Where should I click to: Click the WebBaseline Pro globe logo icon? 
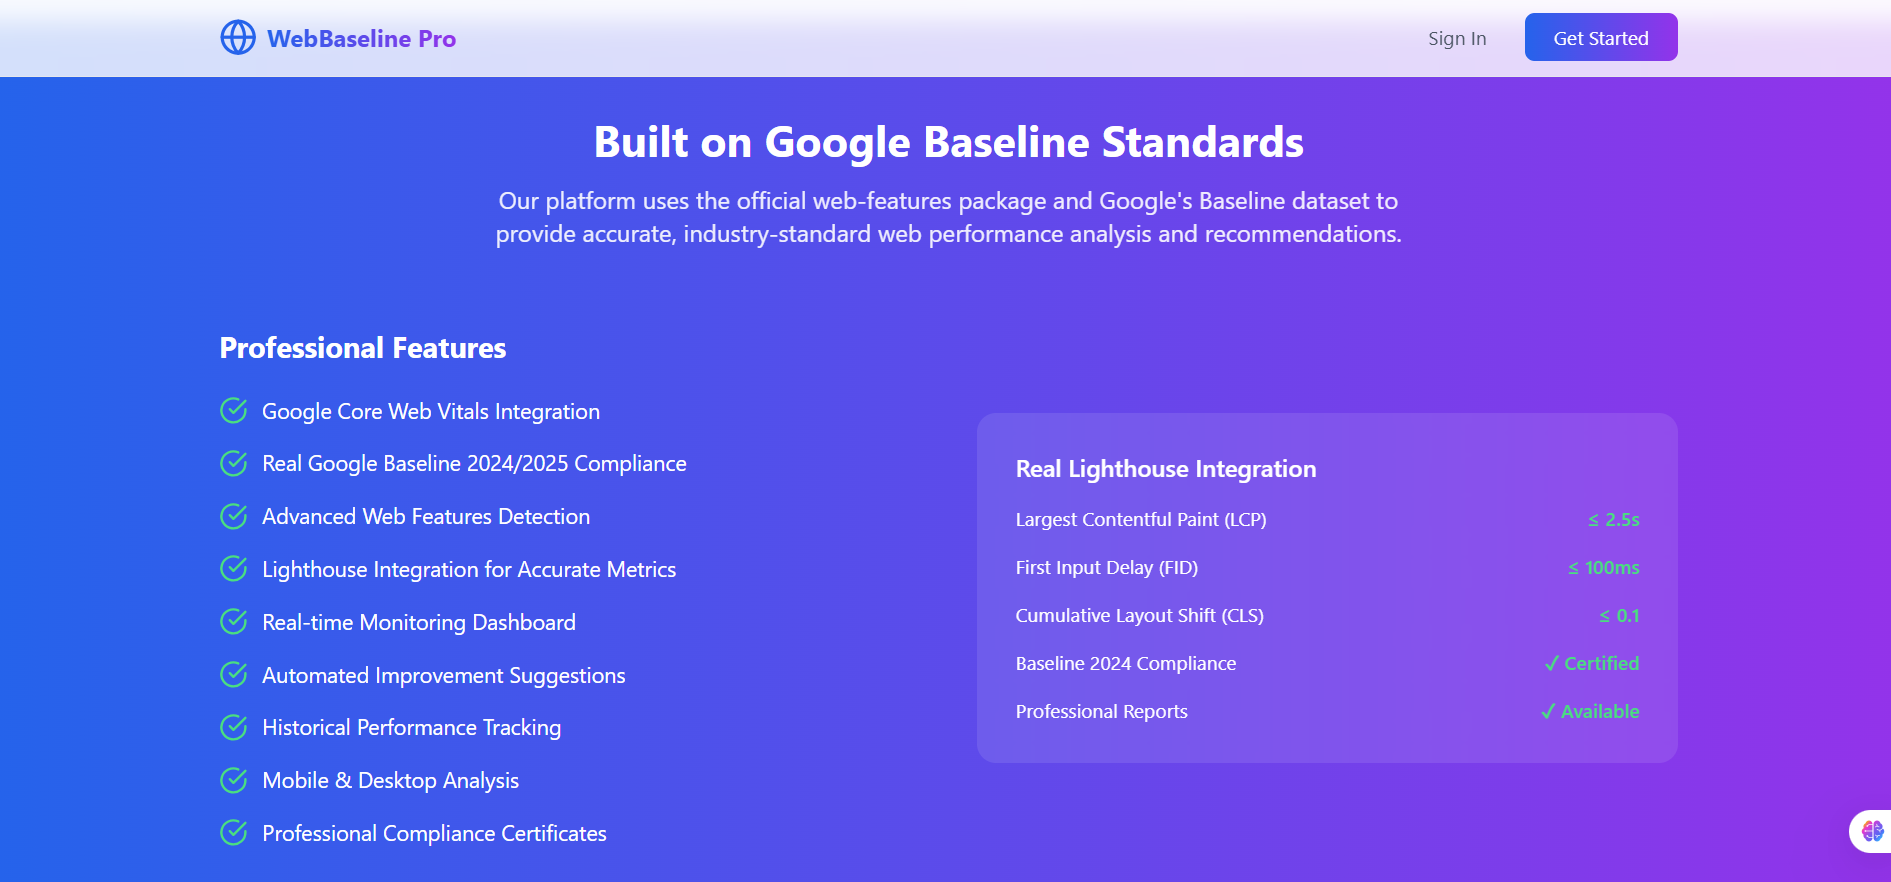pos(238,38)
